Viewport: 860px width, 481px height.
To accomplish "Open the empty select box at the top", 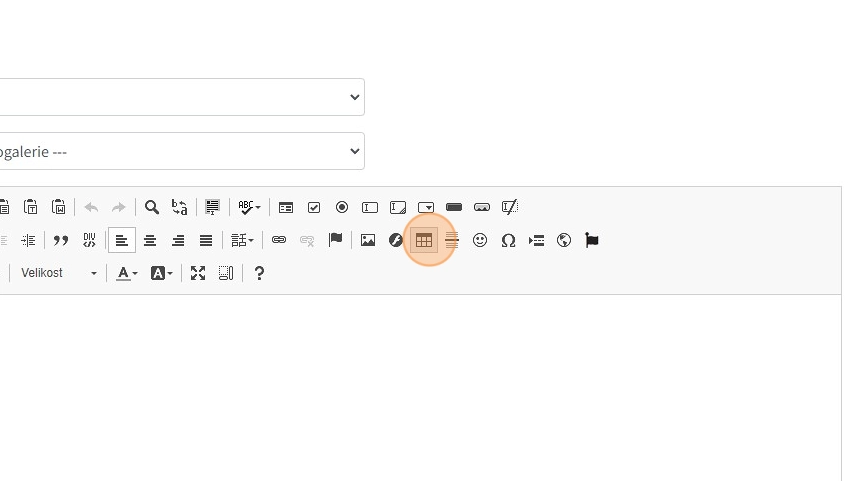I will [180, 97].
